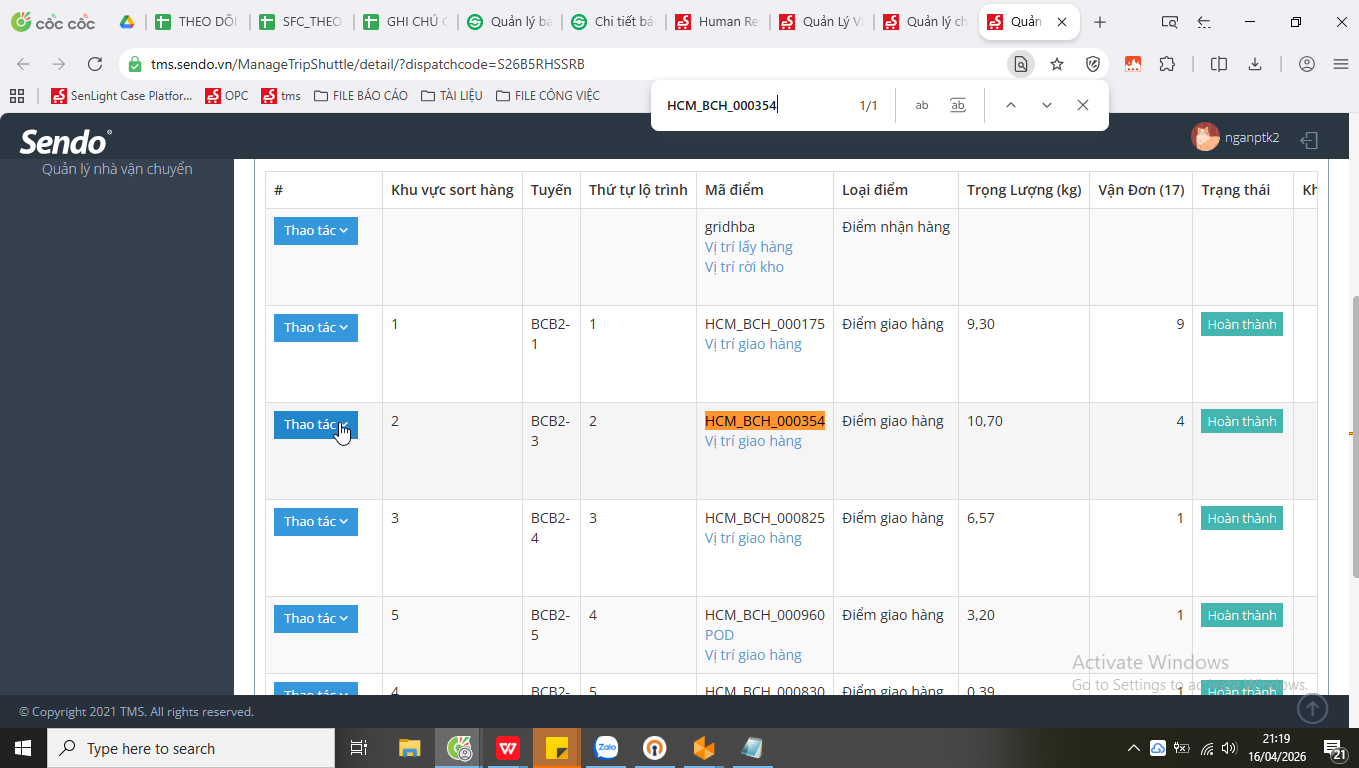Image resolution: width=1359 pixels, height=768 pixels.
Task: Toggle match case 'ab' in find bar
Action: pyautogui.click(x=922, y=105)
